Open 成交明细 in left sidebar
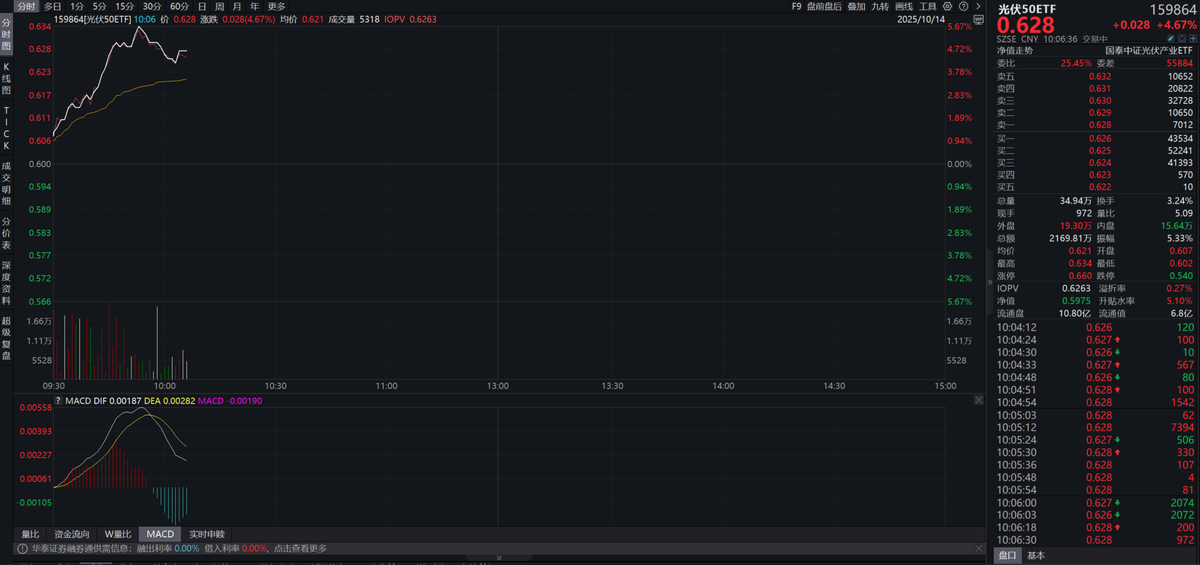Viewport: 1200px width, 565px height. [6, 185]
